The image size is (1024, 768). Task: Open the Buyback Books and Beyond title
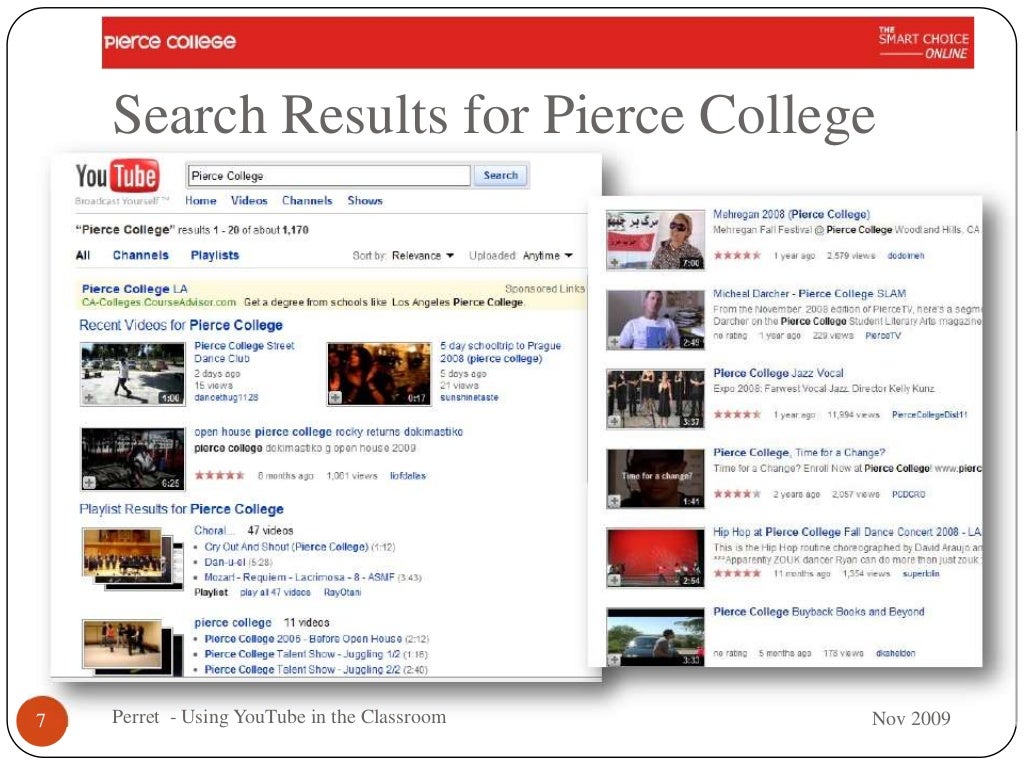819,612
